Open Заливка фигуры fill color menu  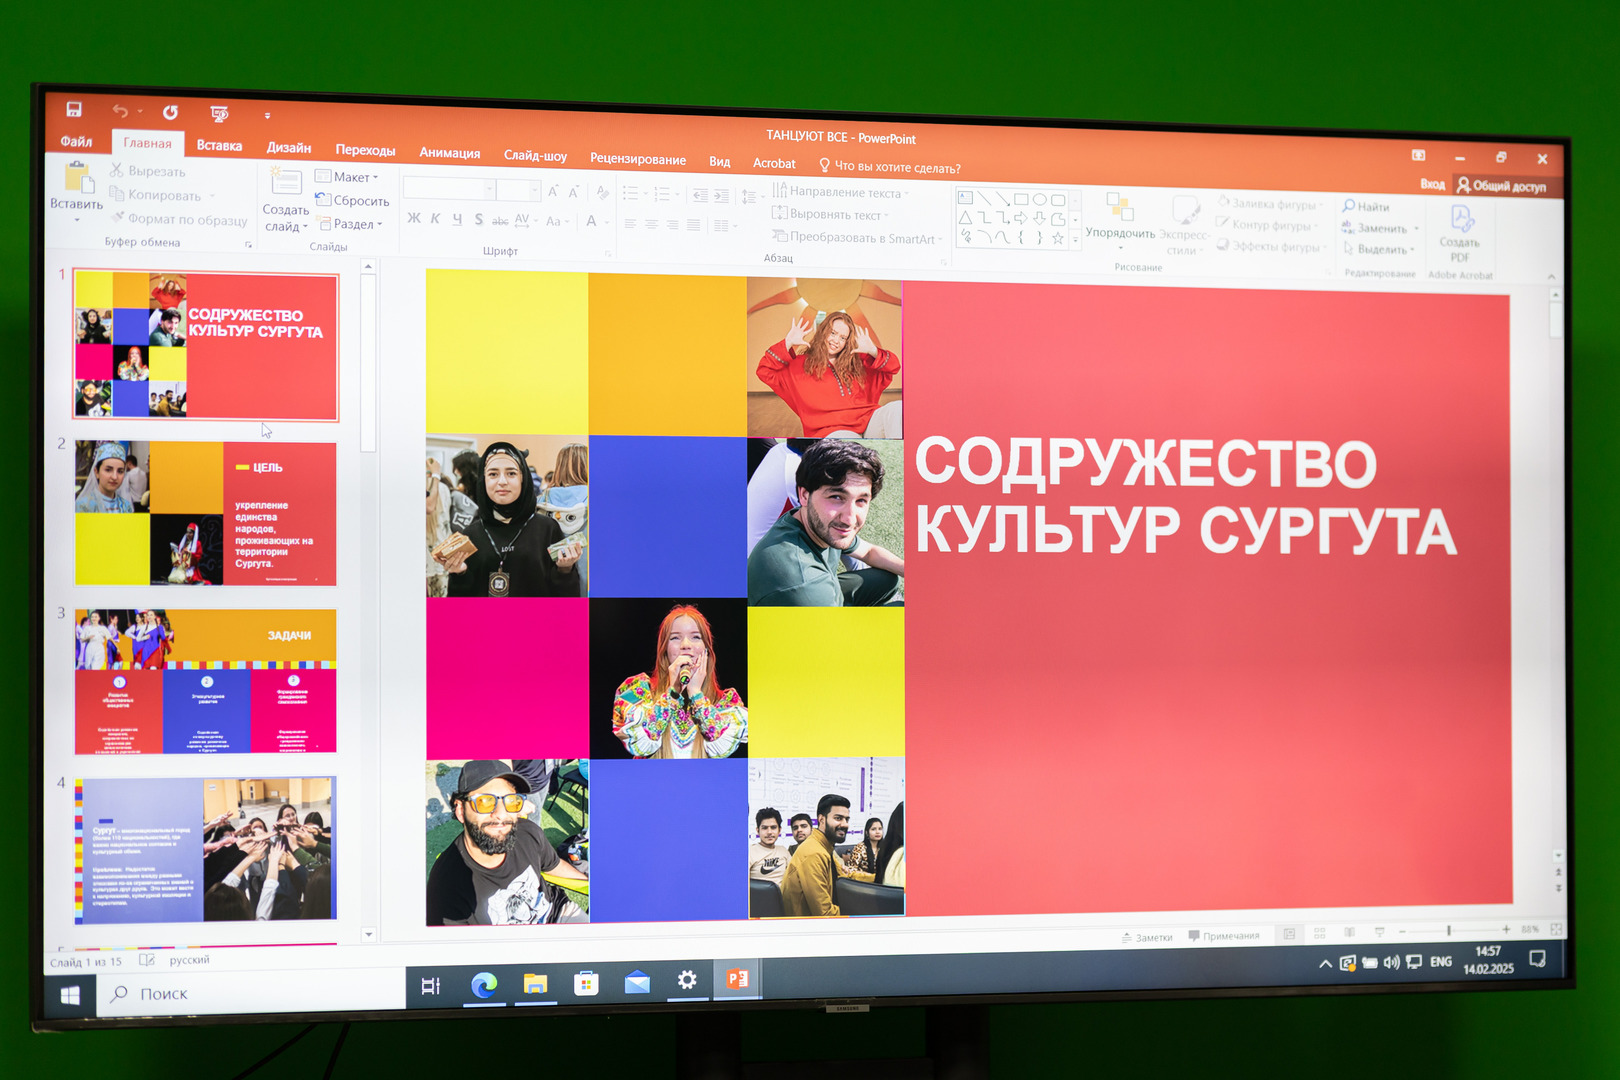pos(1270,203)
